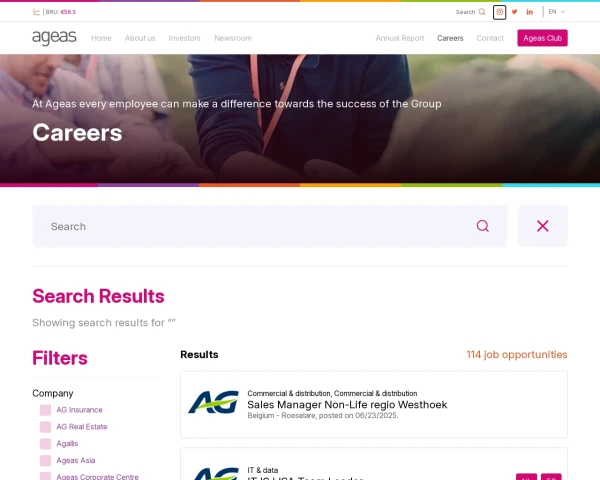Click the AG logo on Sales Manager card
600x480 pixels.
click(x=214, y=402)
